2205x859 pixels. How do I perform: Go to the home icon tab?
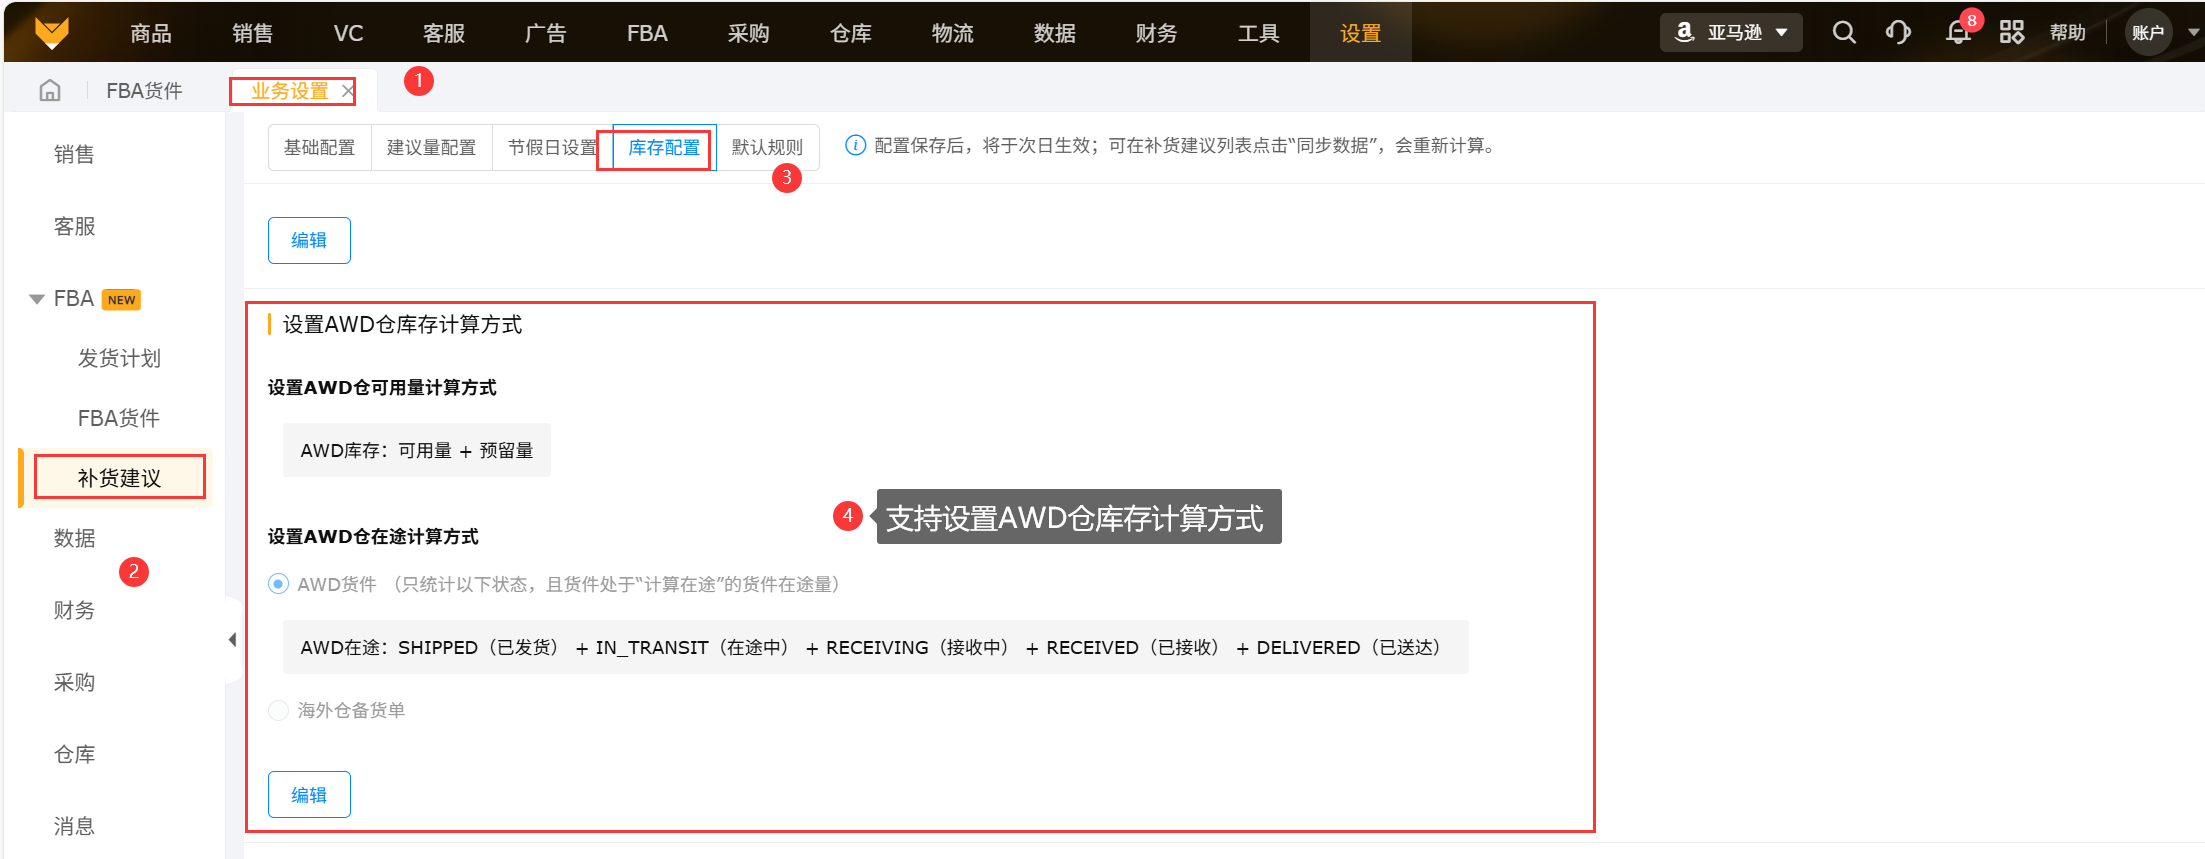tap(50, 91)
